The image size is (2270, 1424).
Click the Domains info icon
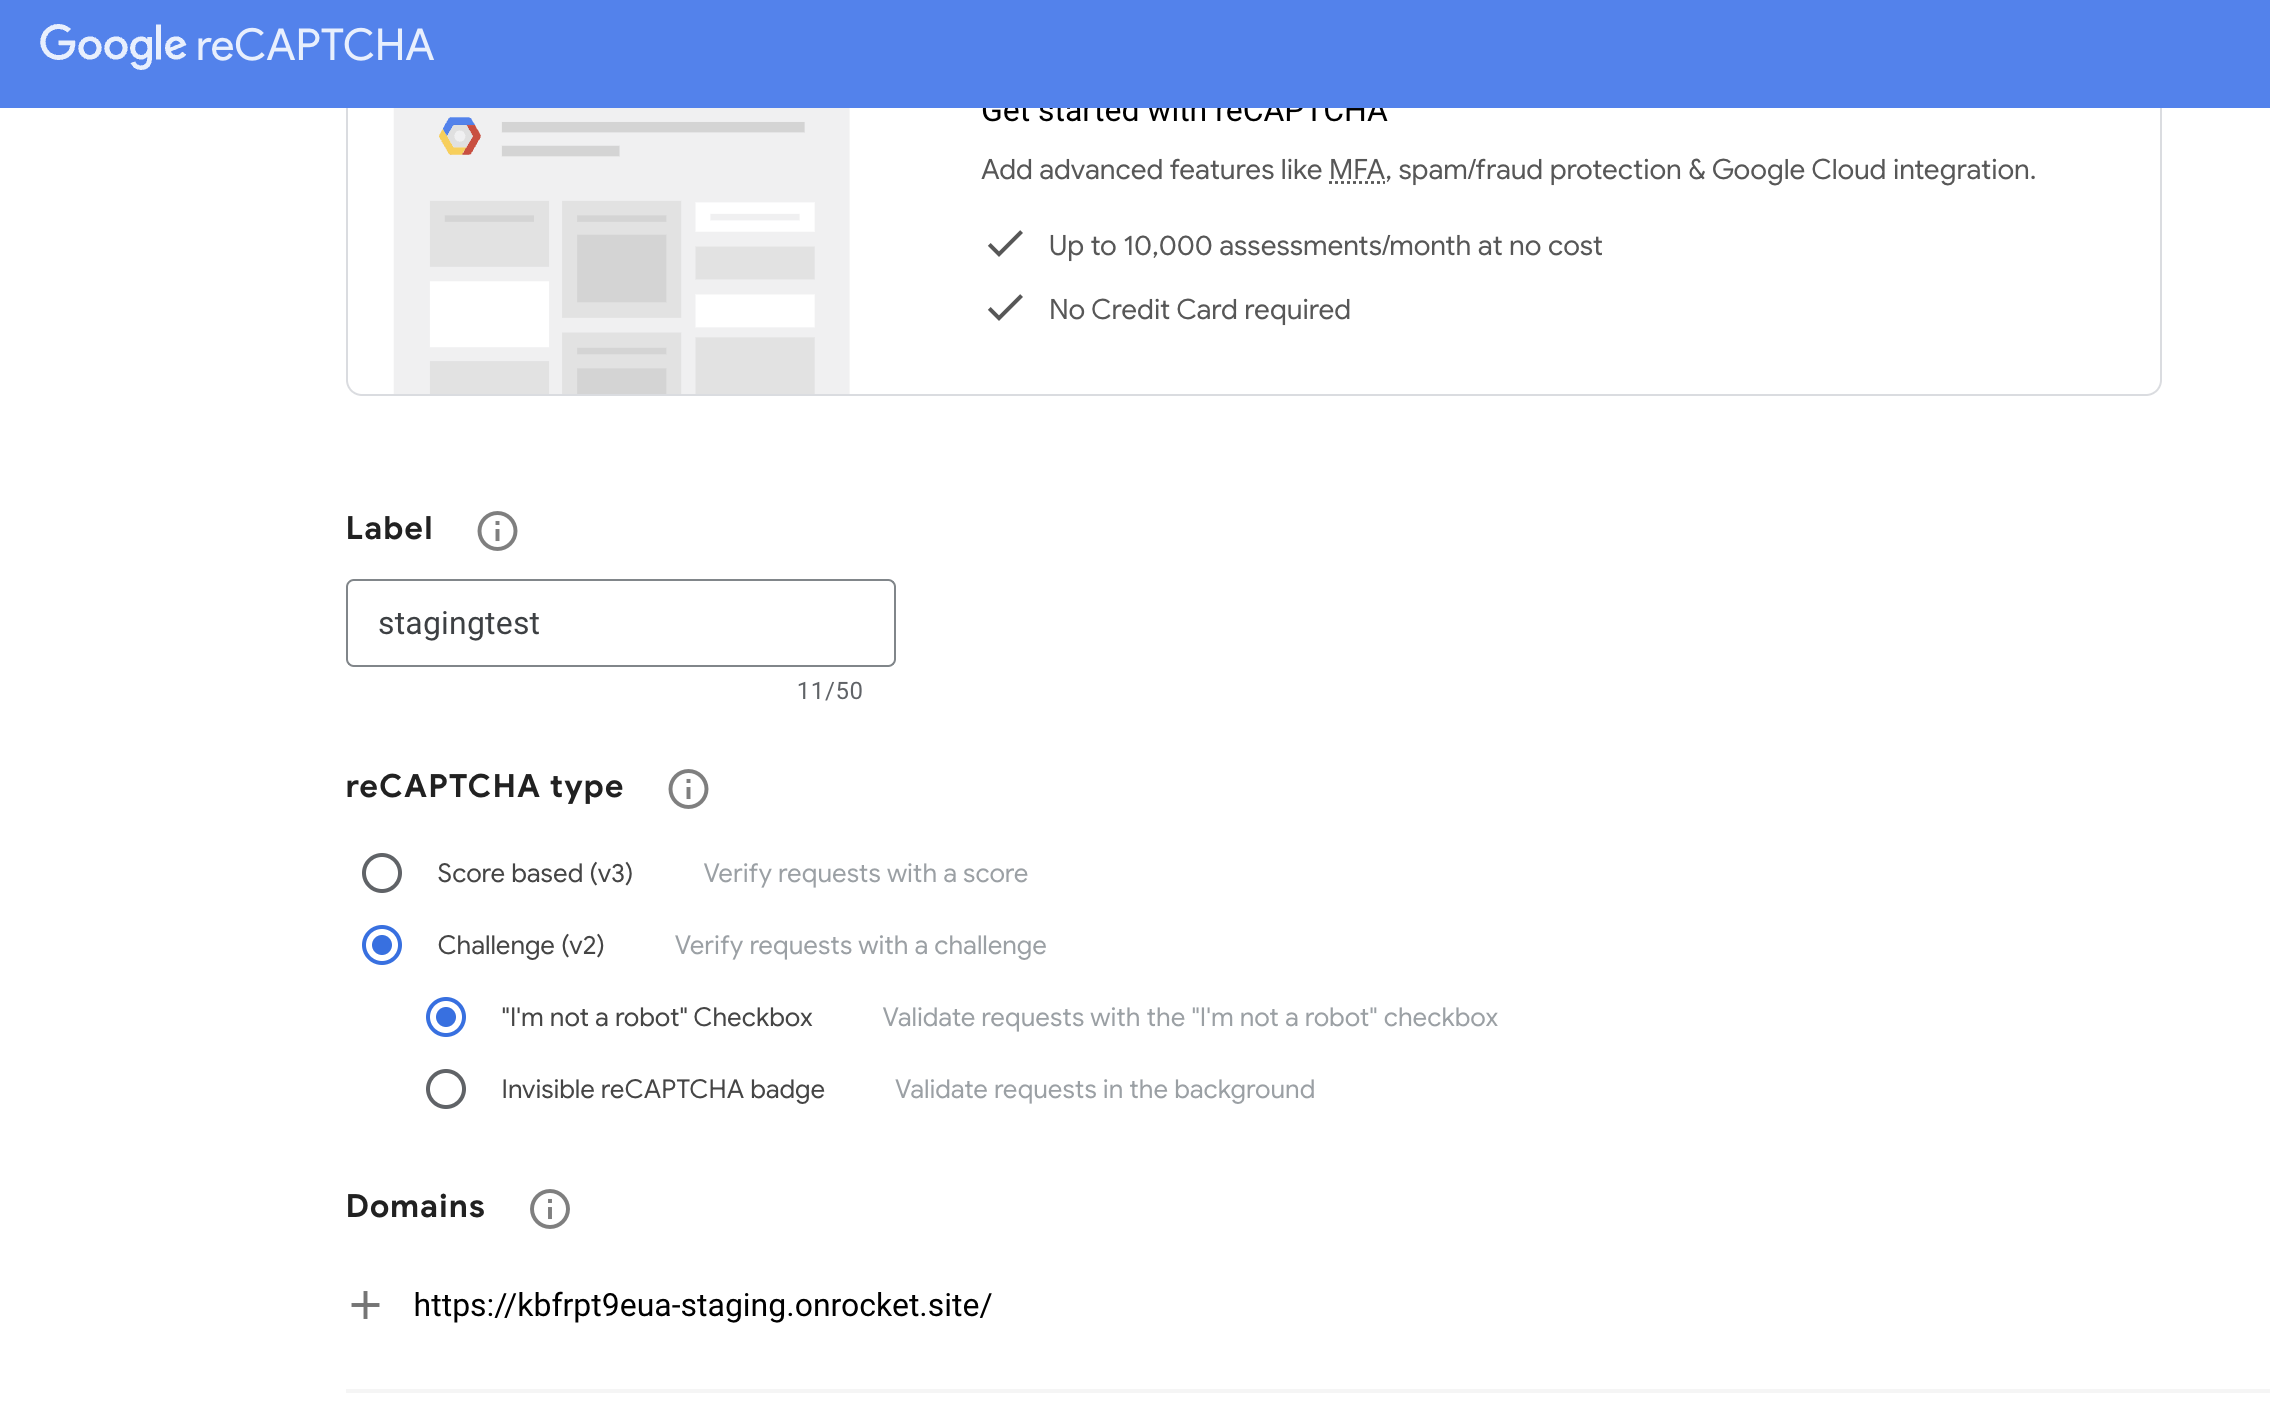[x=549, y=1209]
